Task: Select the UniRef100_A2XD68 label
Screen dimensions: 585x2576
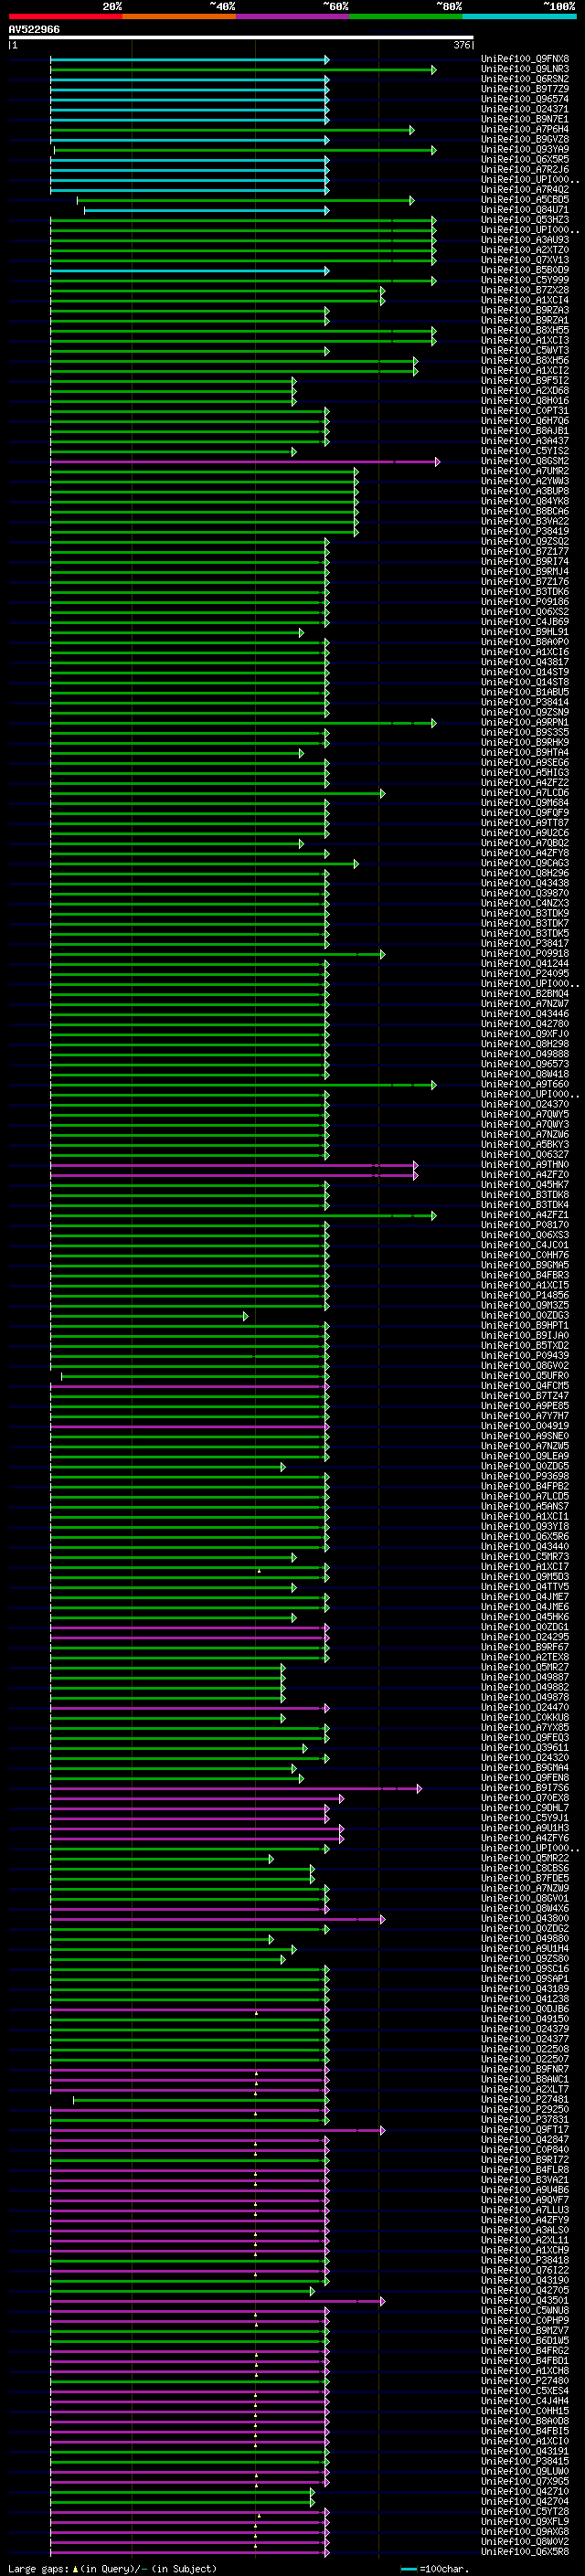Action: tap(525, 390)
